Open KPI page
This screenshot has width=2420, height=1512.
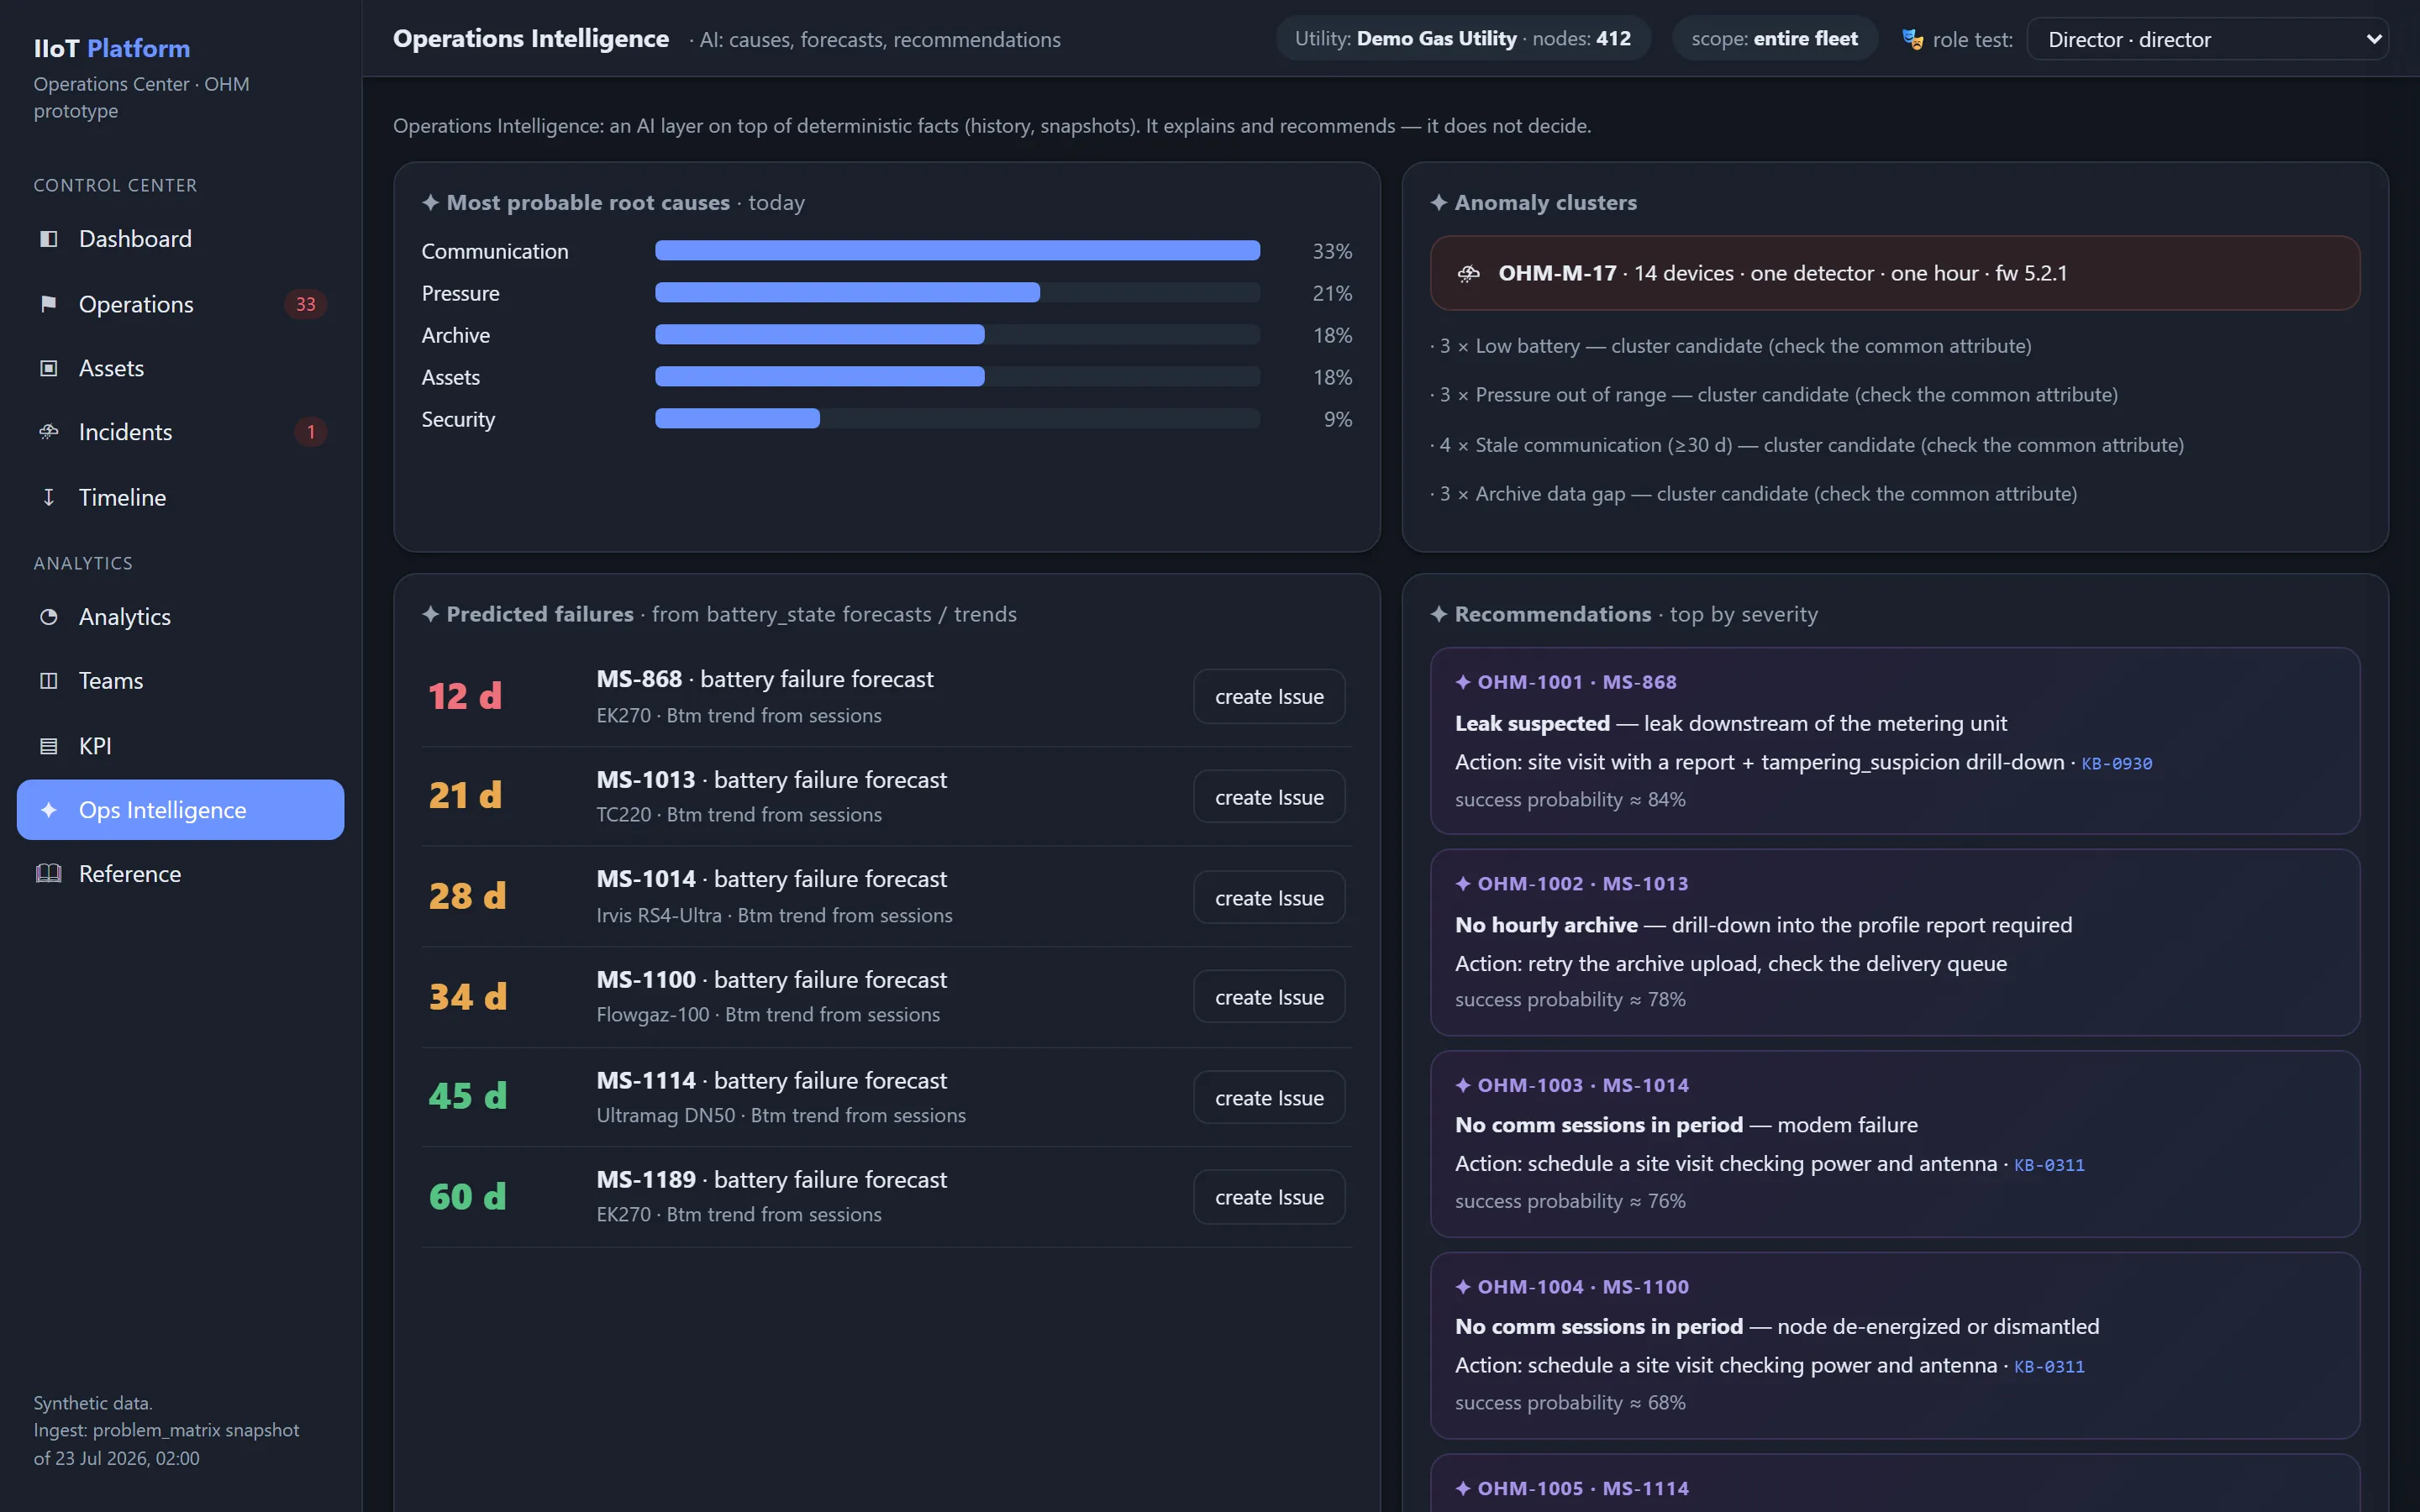click(180, 746)
